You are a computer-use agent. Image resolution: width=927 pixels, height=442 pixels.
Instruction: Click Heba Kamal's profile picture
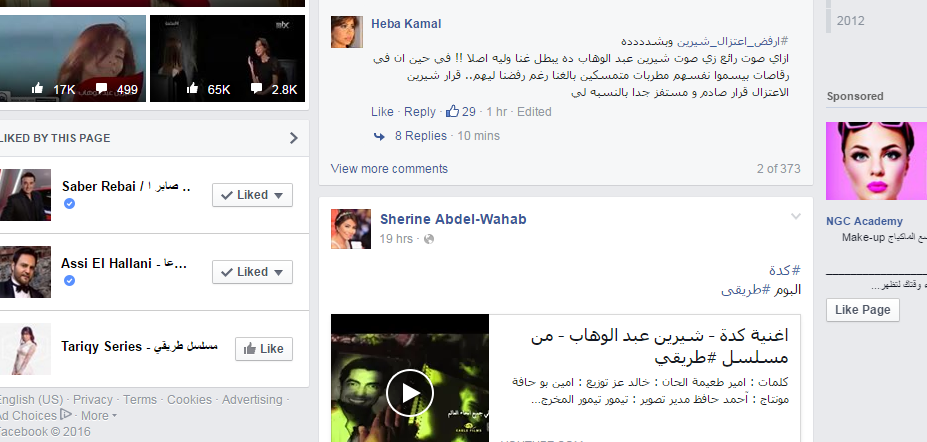click(346, 32)
